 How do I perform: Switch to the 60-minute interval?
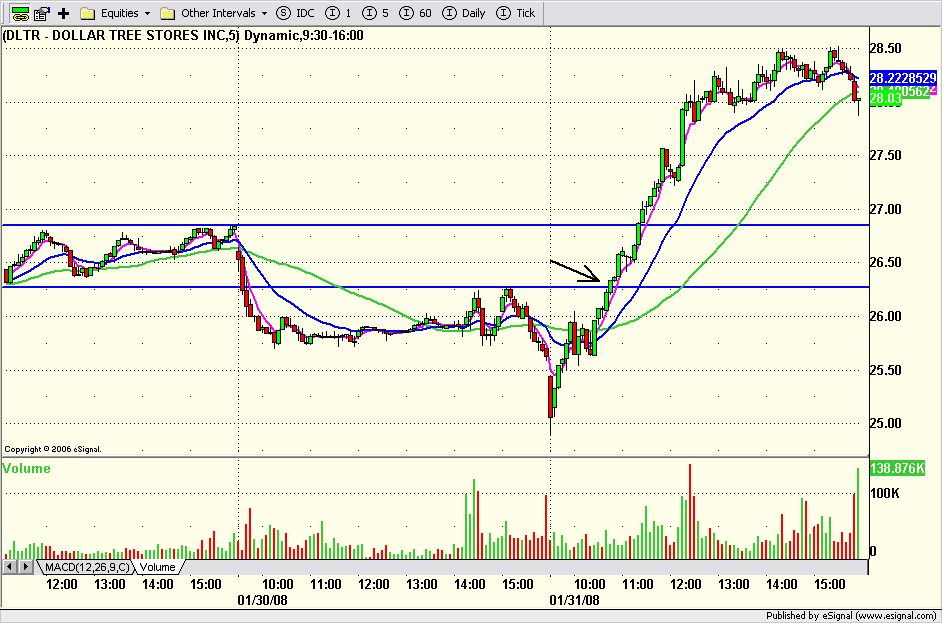coord(416,13)
